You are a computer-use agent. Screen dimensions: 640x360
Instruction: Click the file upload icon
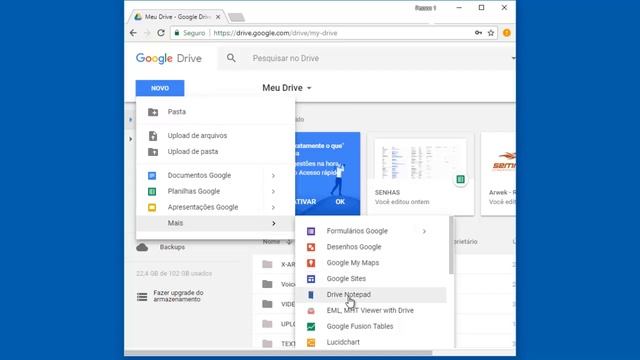point(153,136)
